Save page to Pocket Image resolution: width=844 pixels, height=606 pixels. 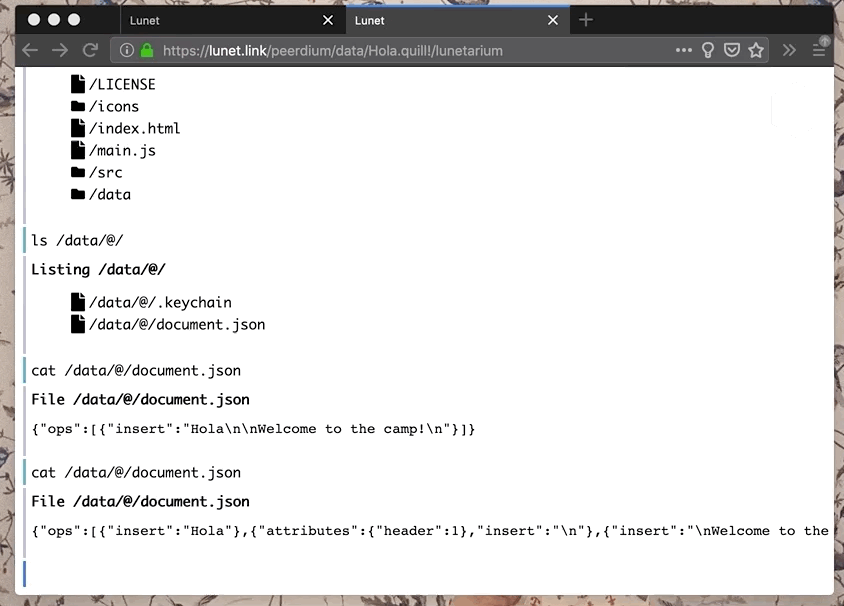pyautogui.click(x=732, y=50)
